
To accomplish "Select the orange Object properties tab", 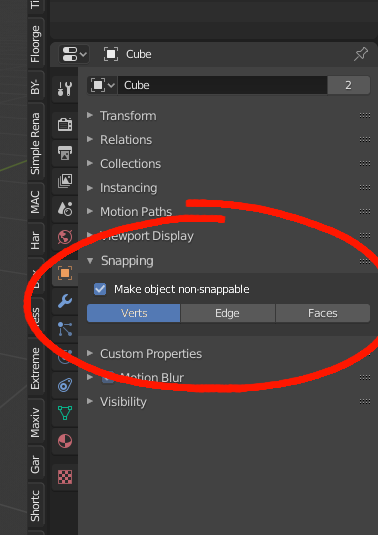I will [64, 273].
